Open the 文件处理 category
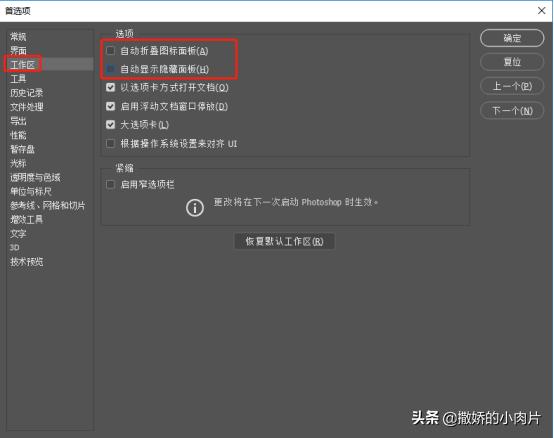Screen dimensions: 554x438 tap(26, 107)
